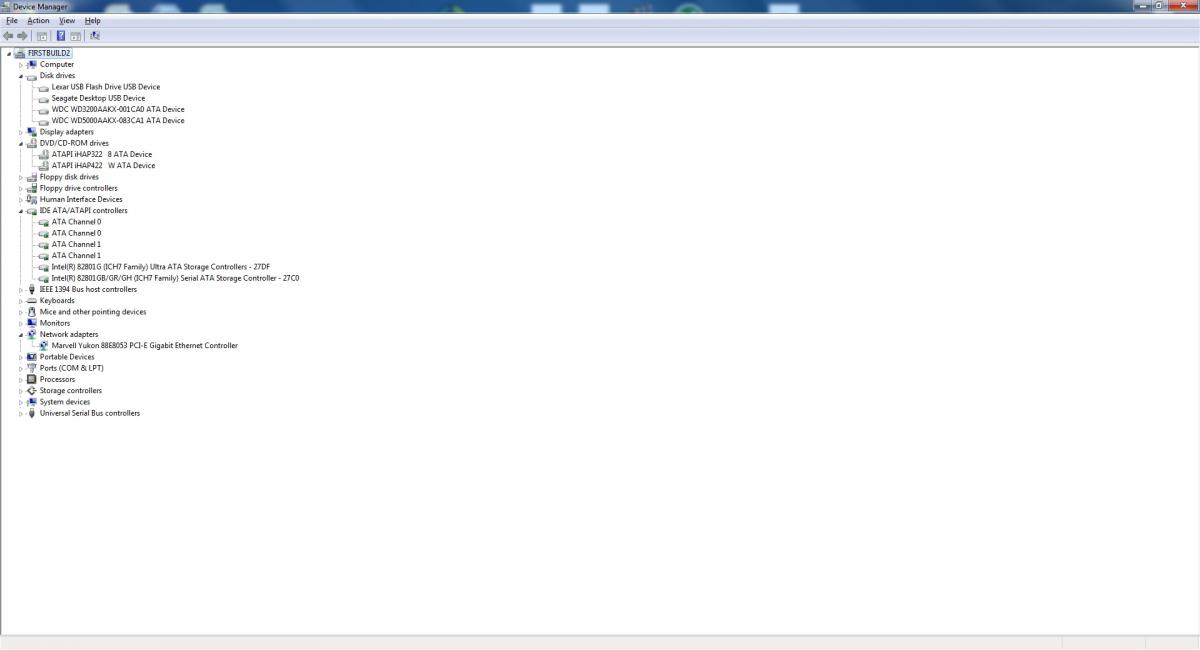The width and height of the screenshot is (1200, 650).
Task: Select ATAPI iHAP322 DVD drive entry
Action: click(101, 155)
